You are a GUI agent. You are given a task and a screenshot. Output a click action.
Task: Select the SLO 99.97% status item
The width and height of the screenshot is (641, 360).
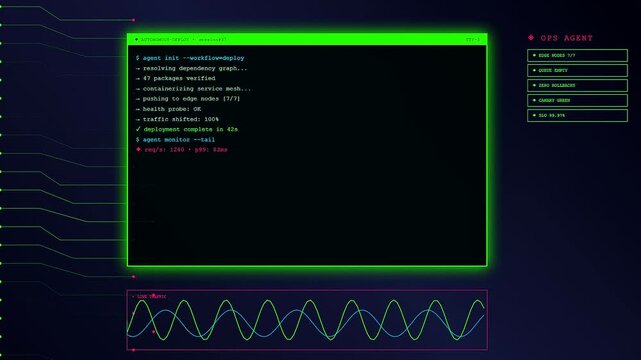tap(577, 116)
